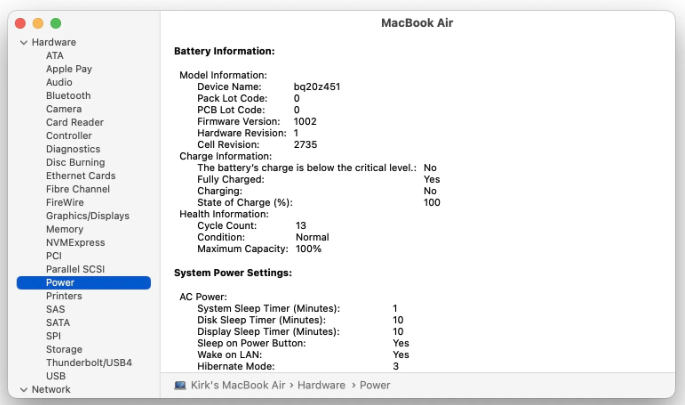685x405 pixels.
Task: Click the device name value bq20z451
Action: [317, 87]
